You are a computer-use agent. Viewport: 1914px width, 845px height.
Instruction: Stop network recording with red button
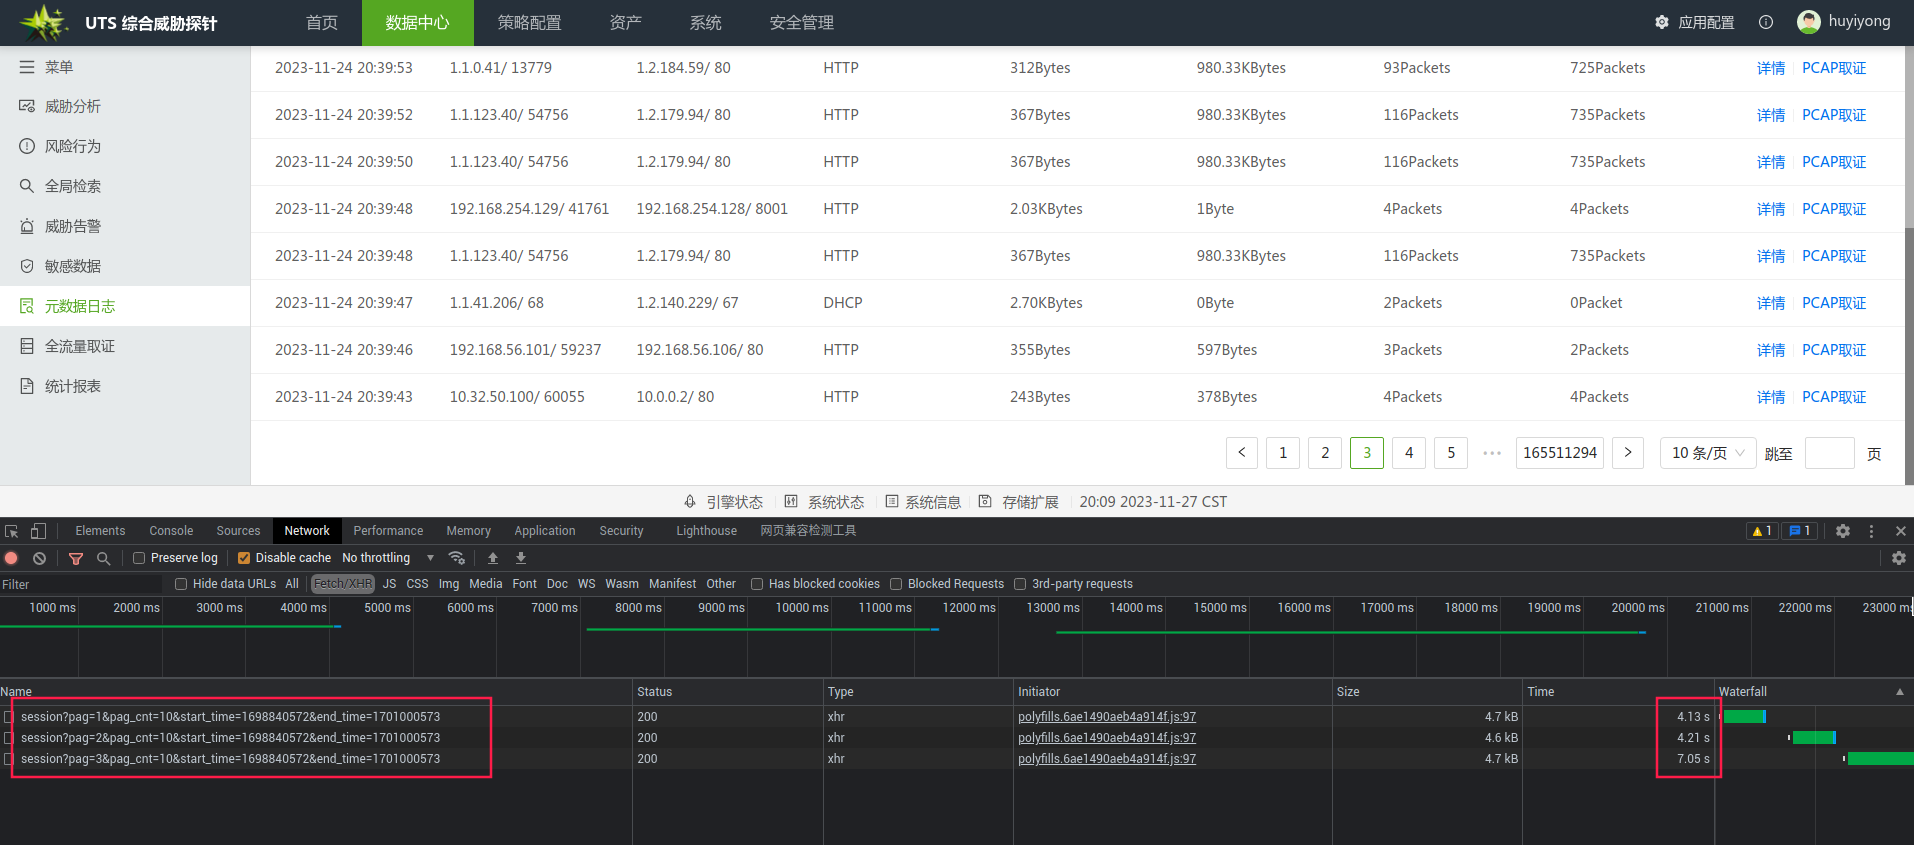[x=12, y=558]
